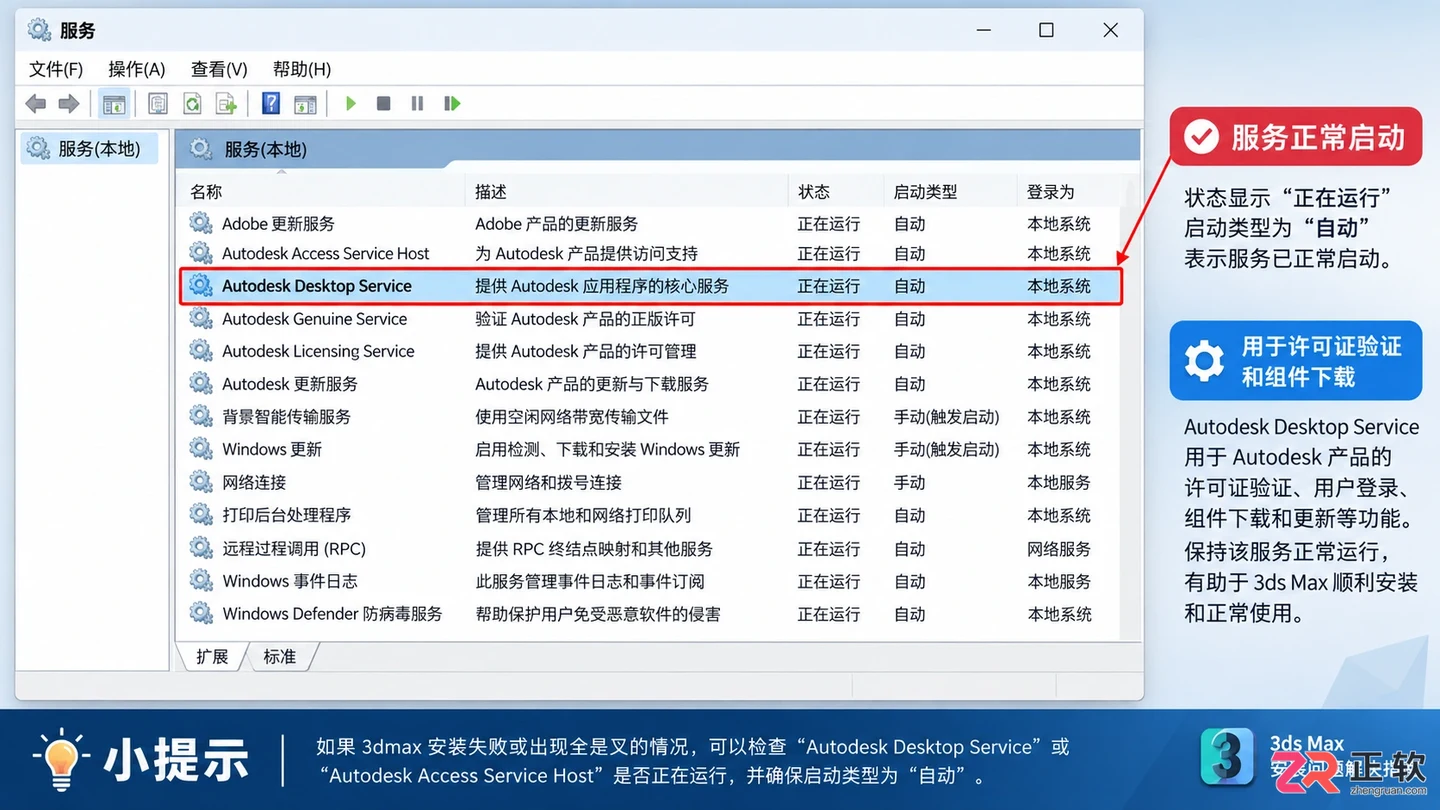1440x810 pixels.
Task: Click the gear icon beside 打印后台处理程序
Action: (201, 515)
